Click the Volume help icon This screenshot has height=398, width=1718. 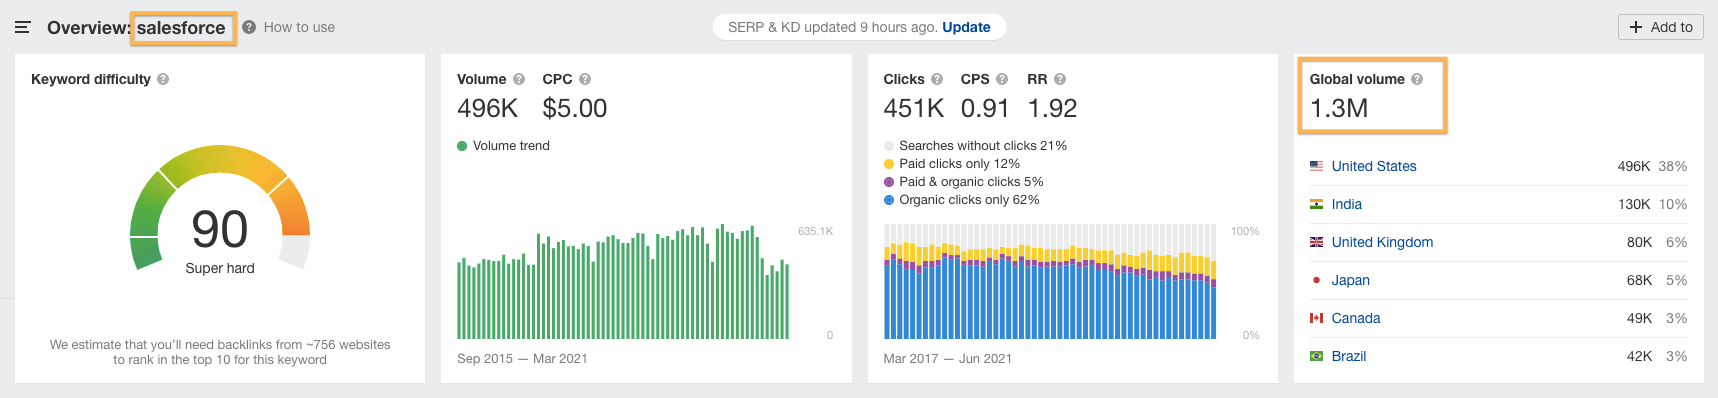tap(519, 79)
